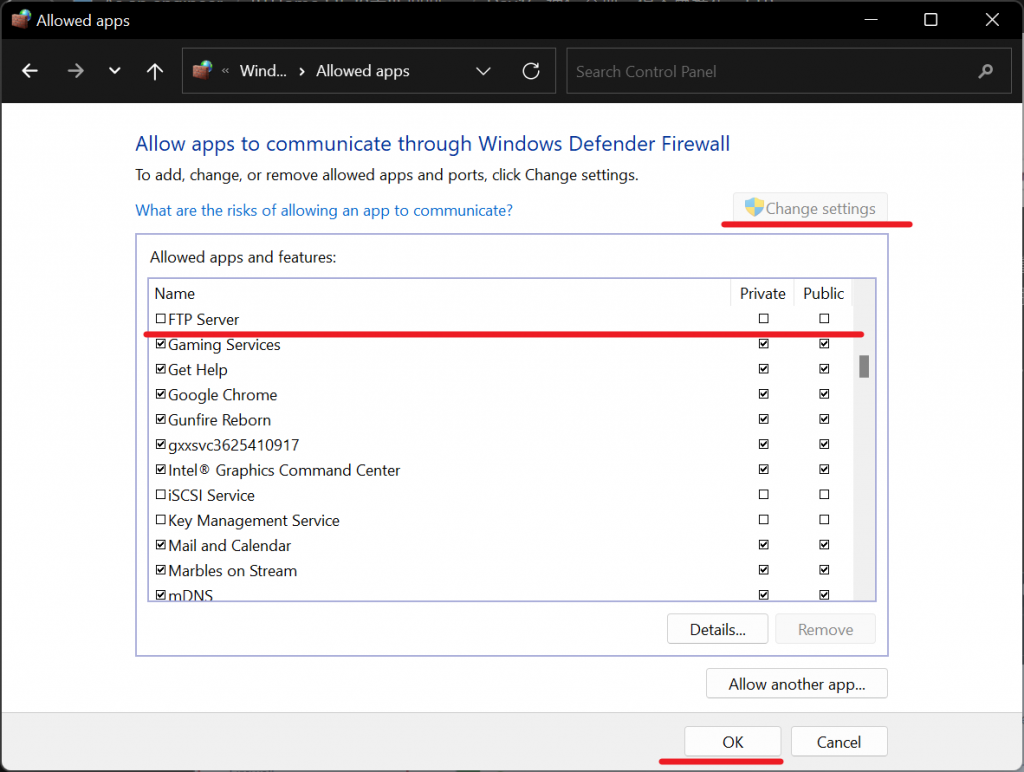Select the Get Help row text

(x=198, y=370)
